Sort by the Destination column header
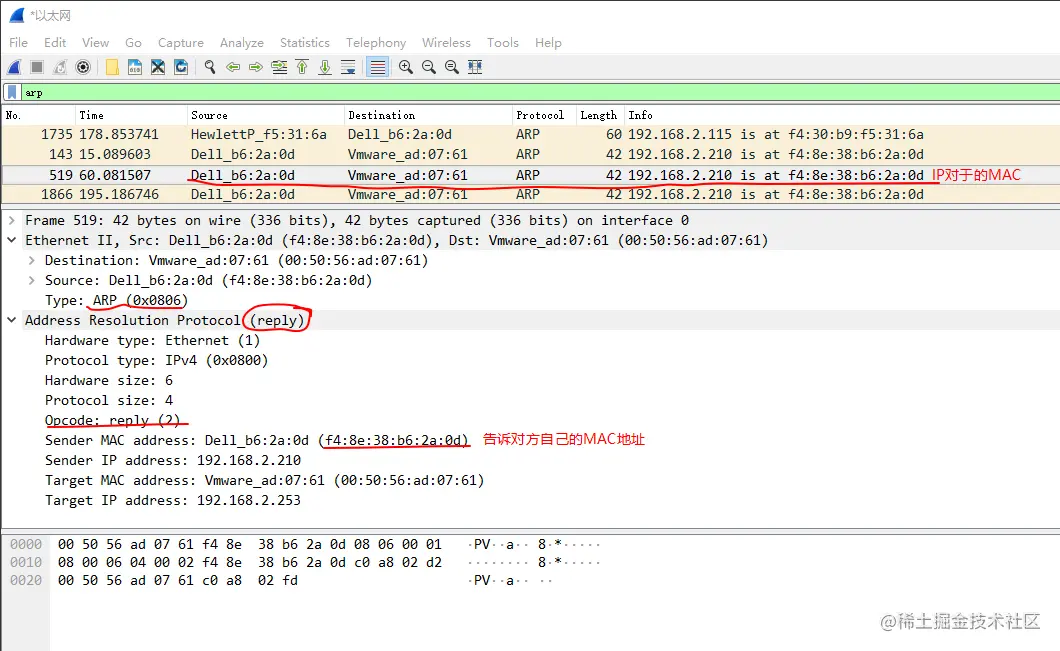This screenshot has height=651, width=1060. coord(429,116)
